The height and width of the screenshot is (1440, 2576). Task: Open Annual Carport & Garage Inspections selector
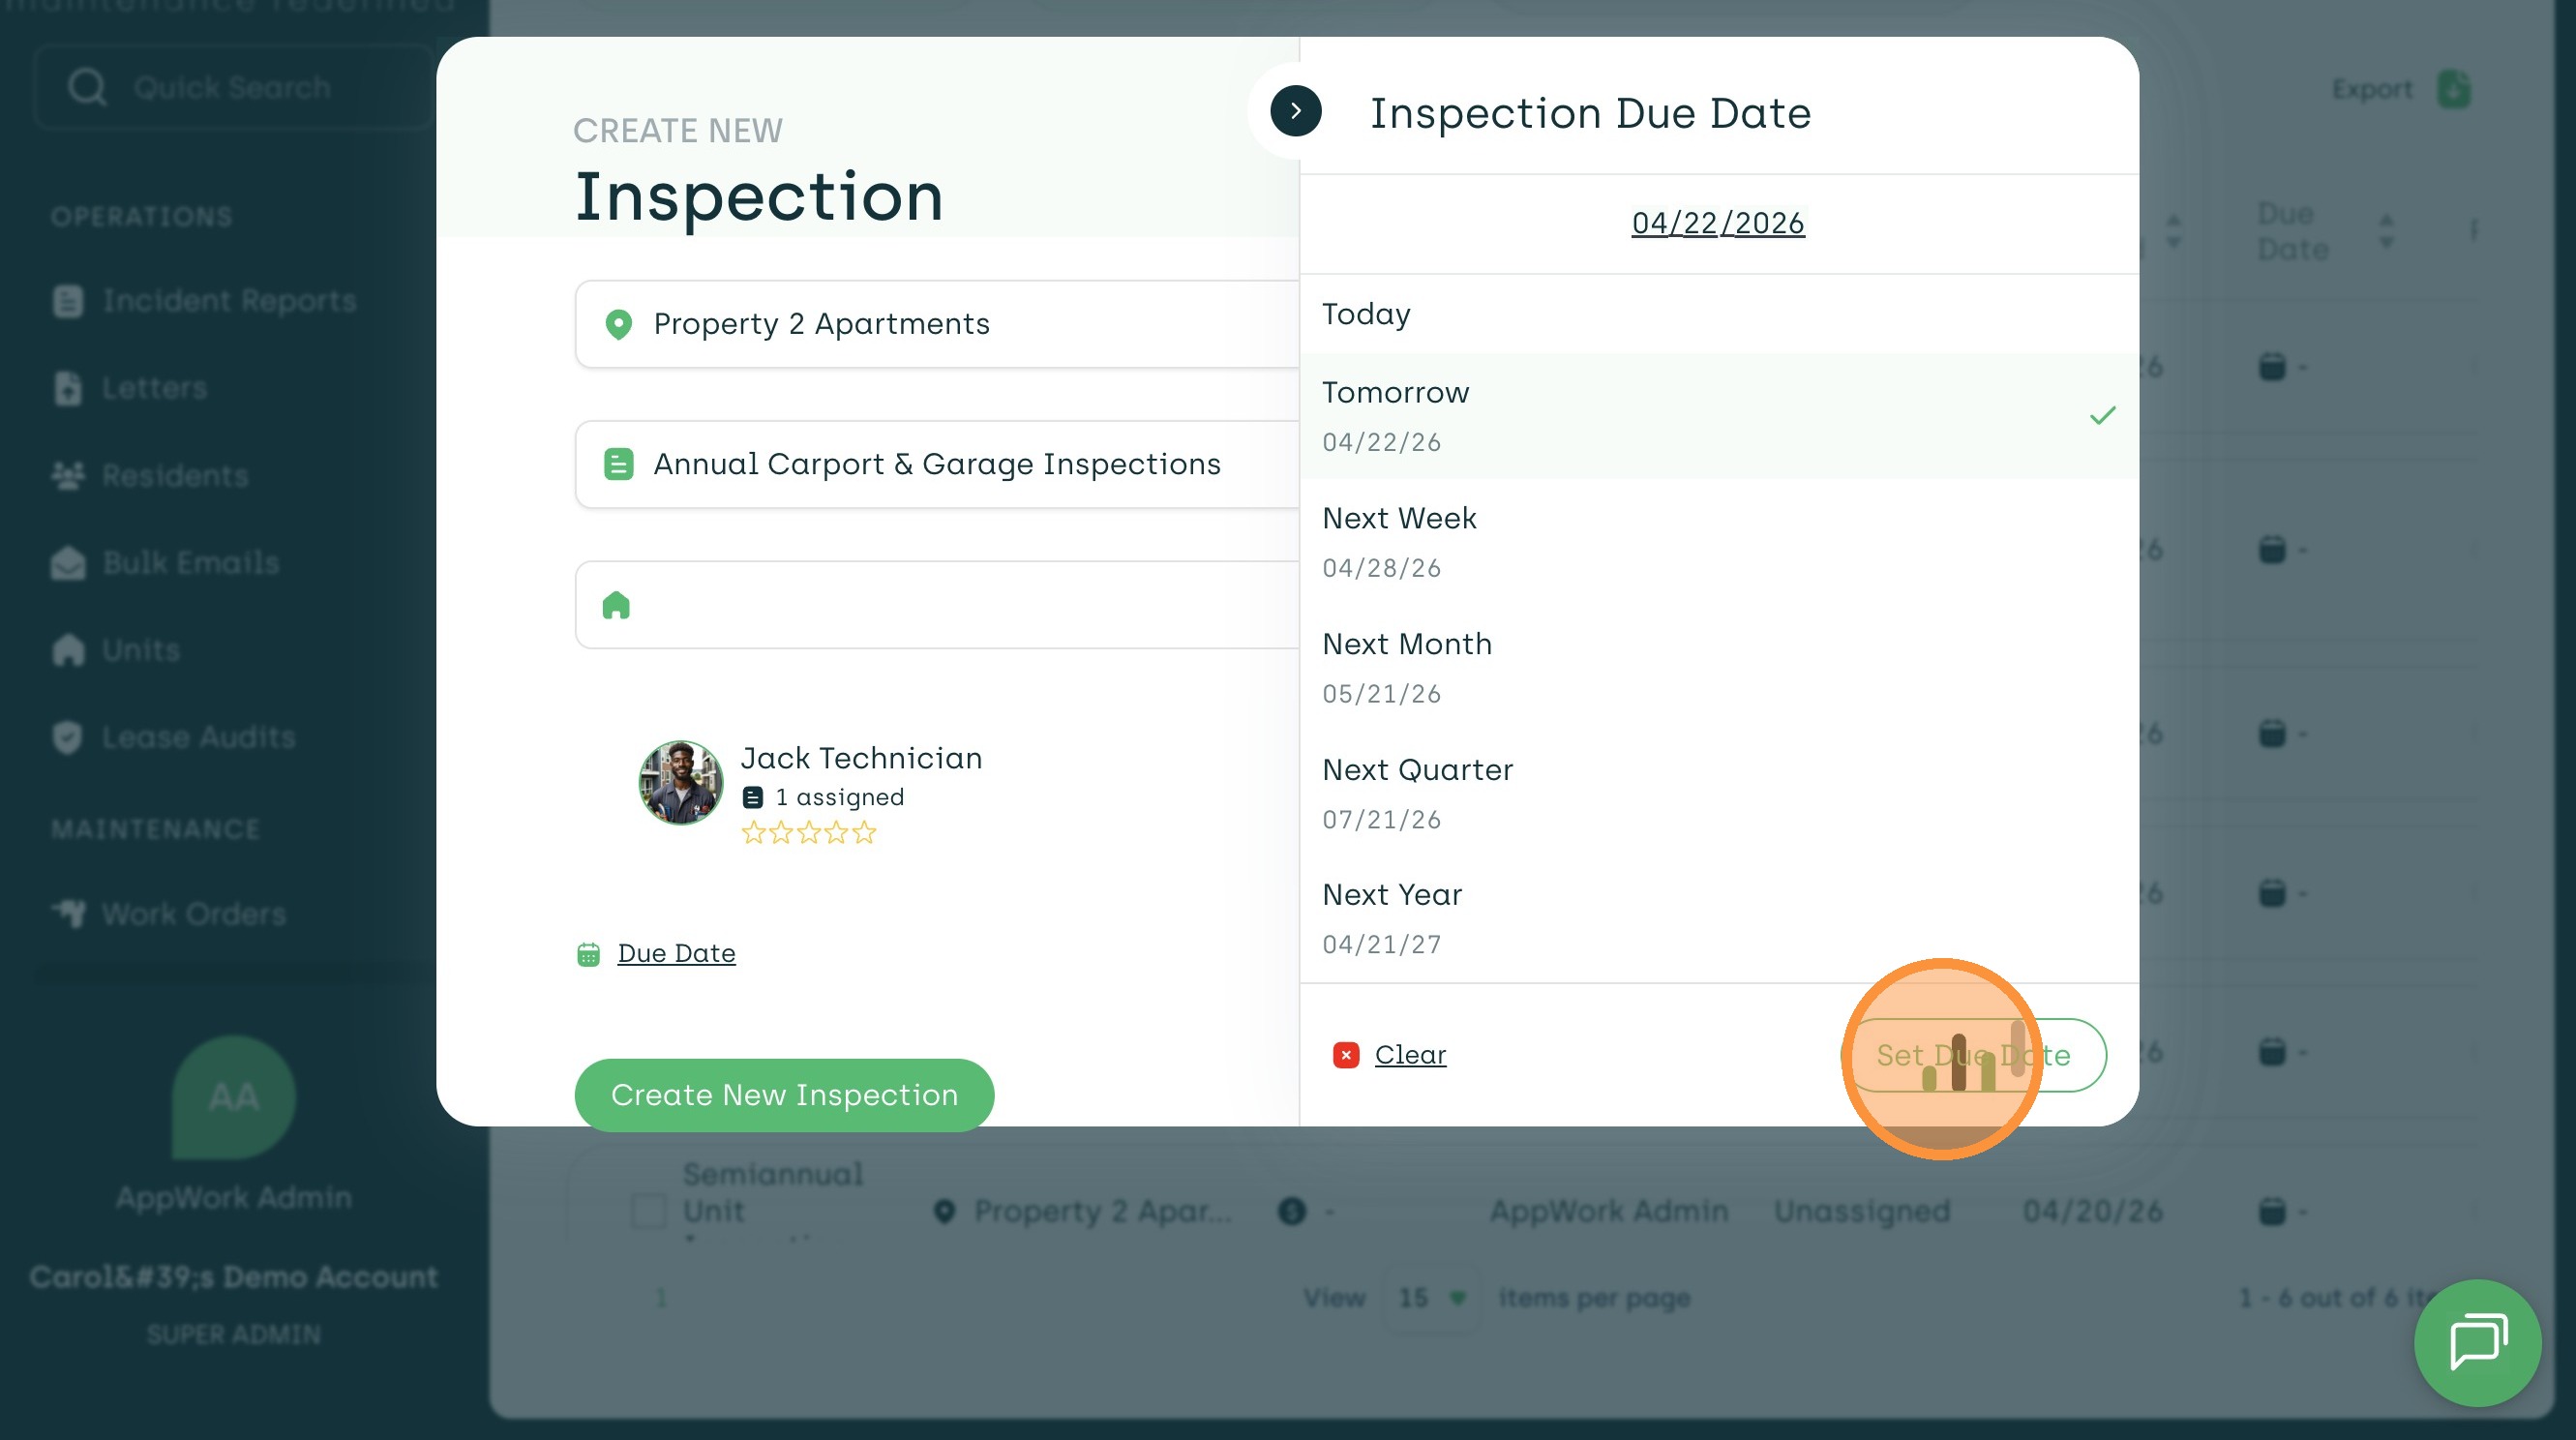click(935, 464)
